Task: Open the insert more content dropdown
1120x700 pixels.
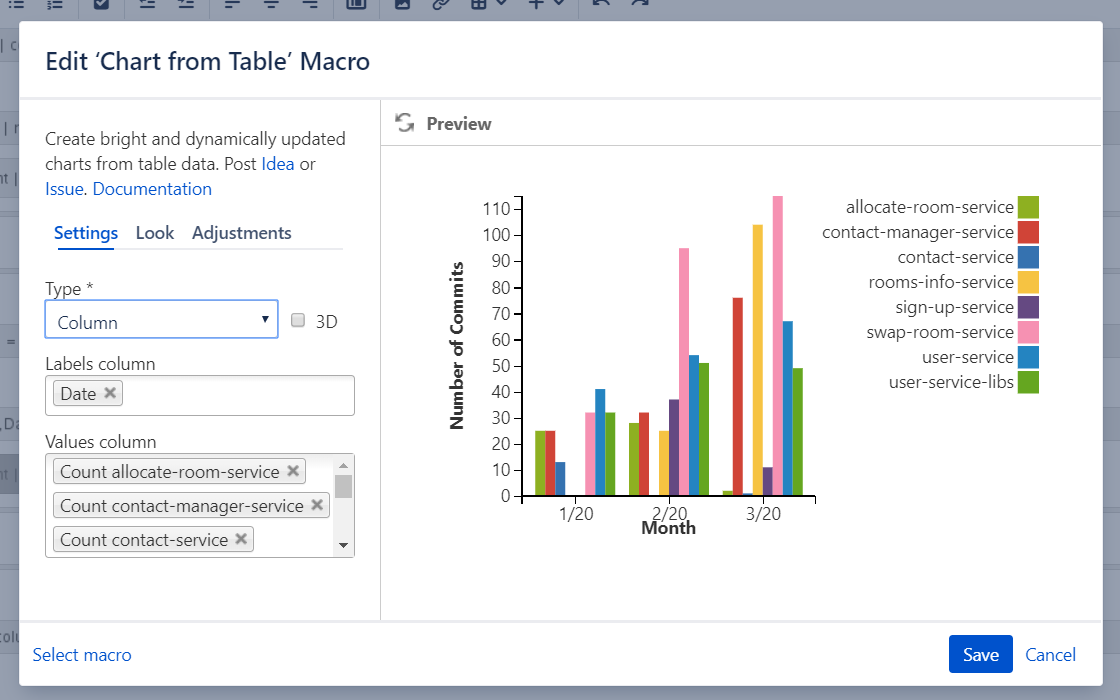Action: [560, 4]
